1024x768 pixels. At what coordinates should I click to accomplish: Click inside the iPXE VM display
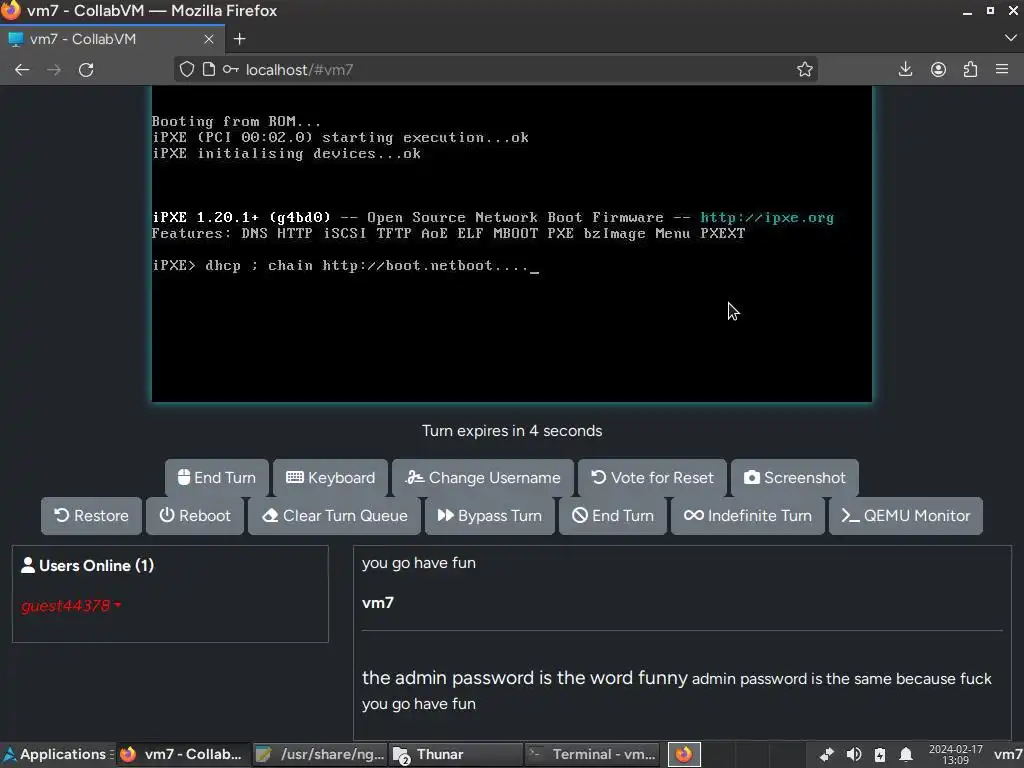pyautogui.click(x=512, y=244)
